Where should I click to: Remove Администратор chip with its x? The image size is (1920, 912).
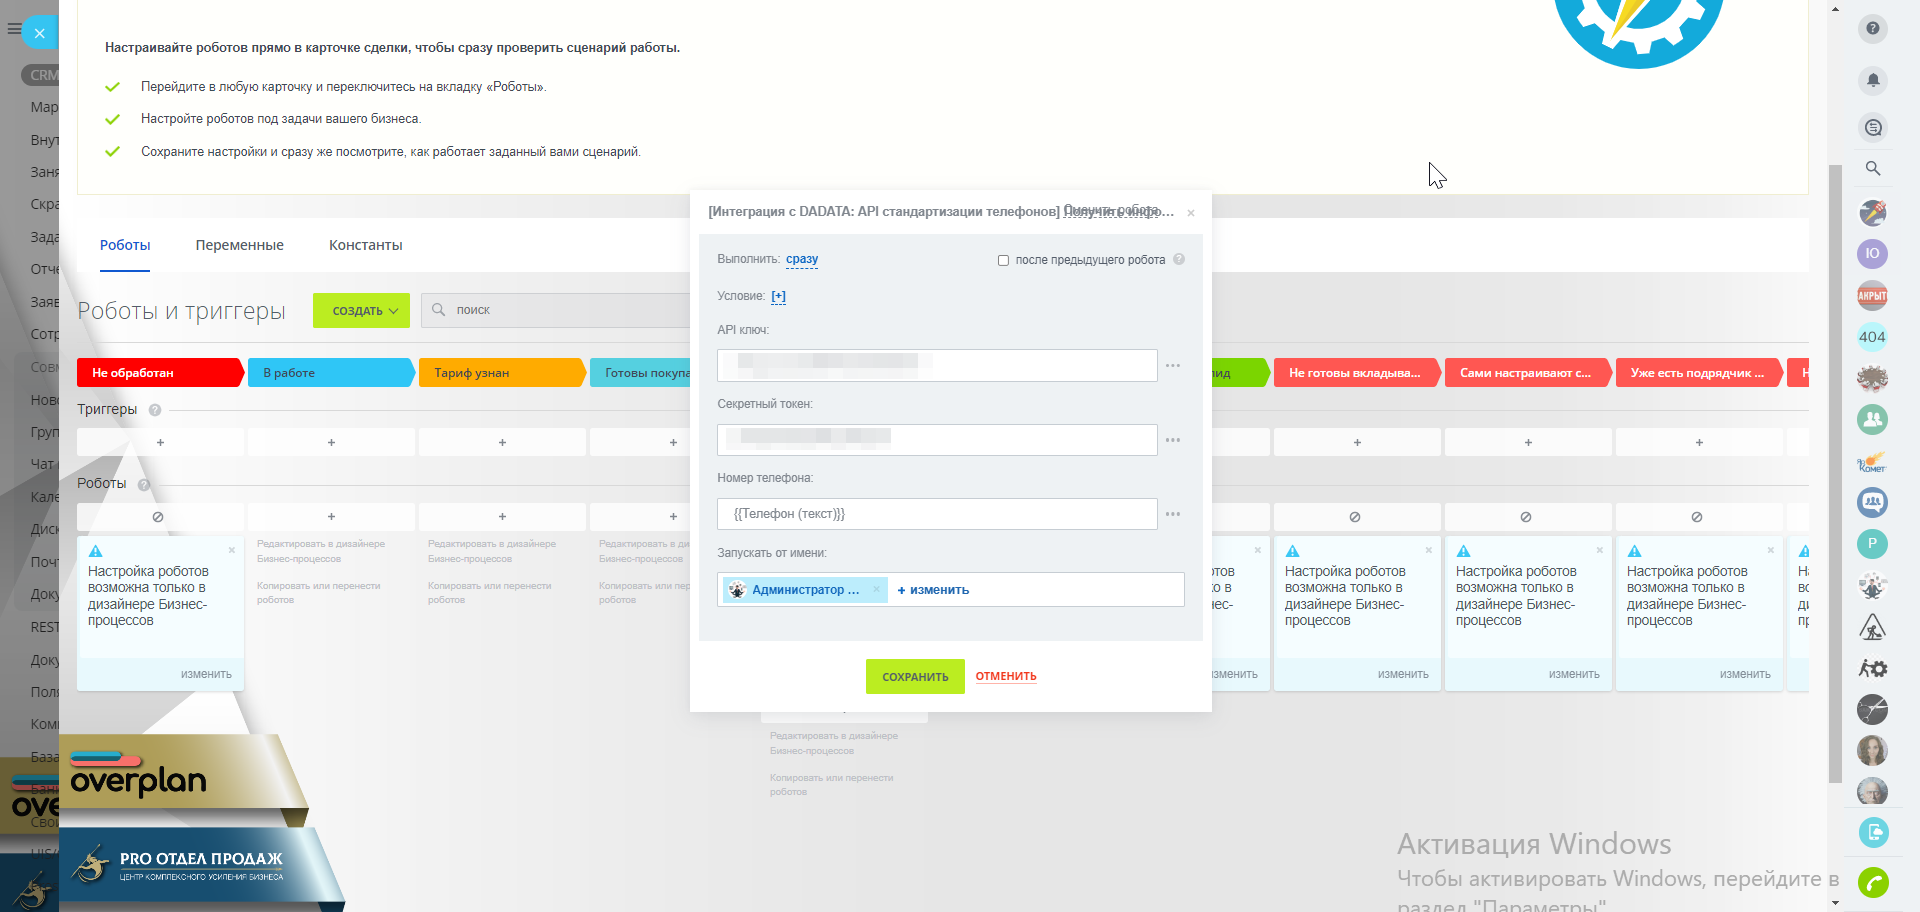(876, 589)
